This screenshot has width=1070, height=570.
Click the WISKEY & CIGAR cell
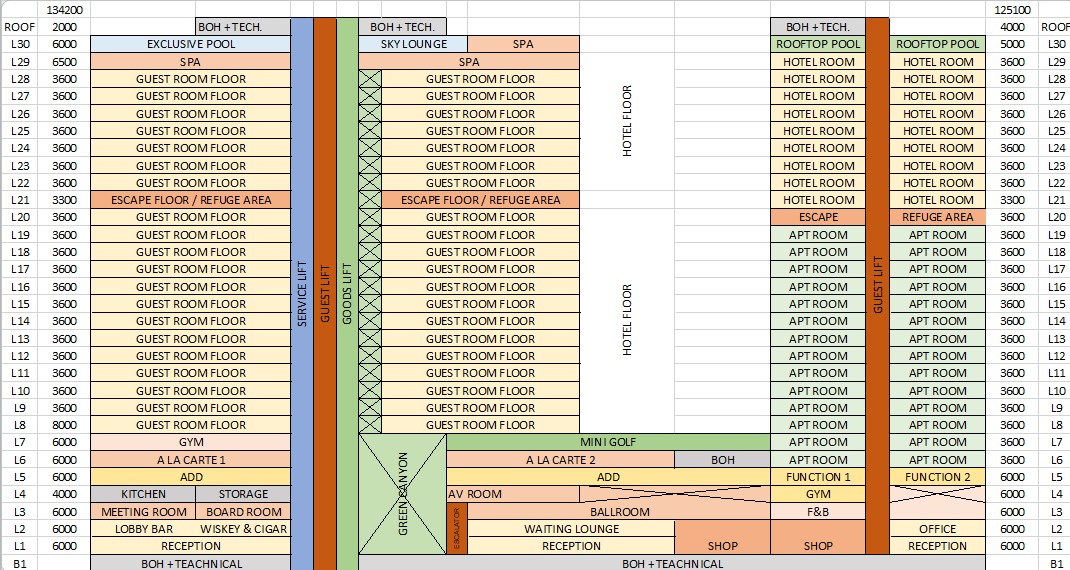243,529
